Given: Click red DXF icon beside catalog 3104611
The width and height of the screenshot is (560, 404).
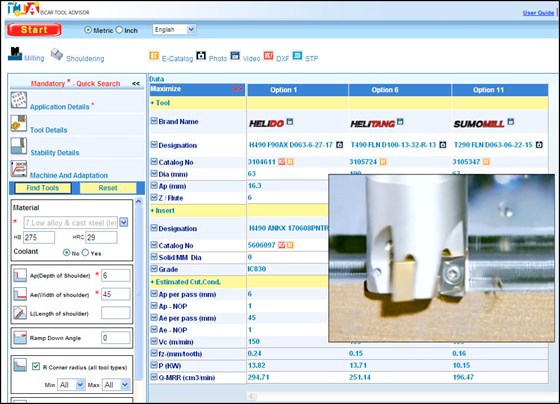Looking at the screenshot, I should (282, 162).
